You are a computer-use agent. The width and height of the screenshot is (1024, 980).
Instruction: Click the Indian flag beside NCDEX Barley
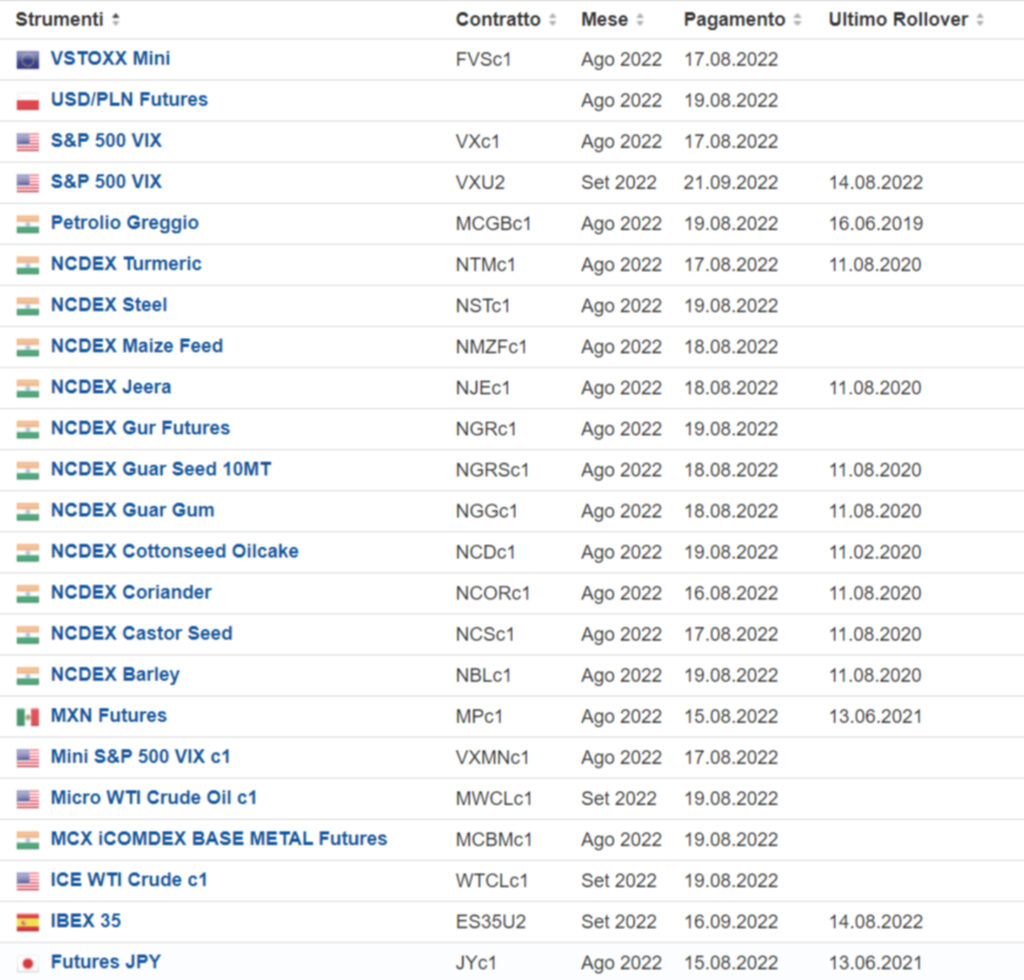point(28,675)
